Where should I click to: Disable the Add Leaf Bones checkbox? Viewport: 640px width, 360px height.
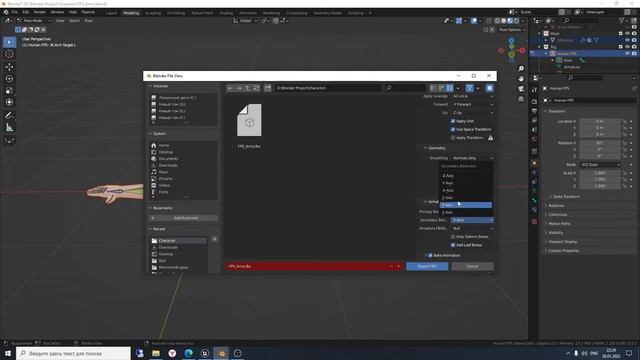click(x=453, y=245)
